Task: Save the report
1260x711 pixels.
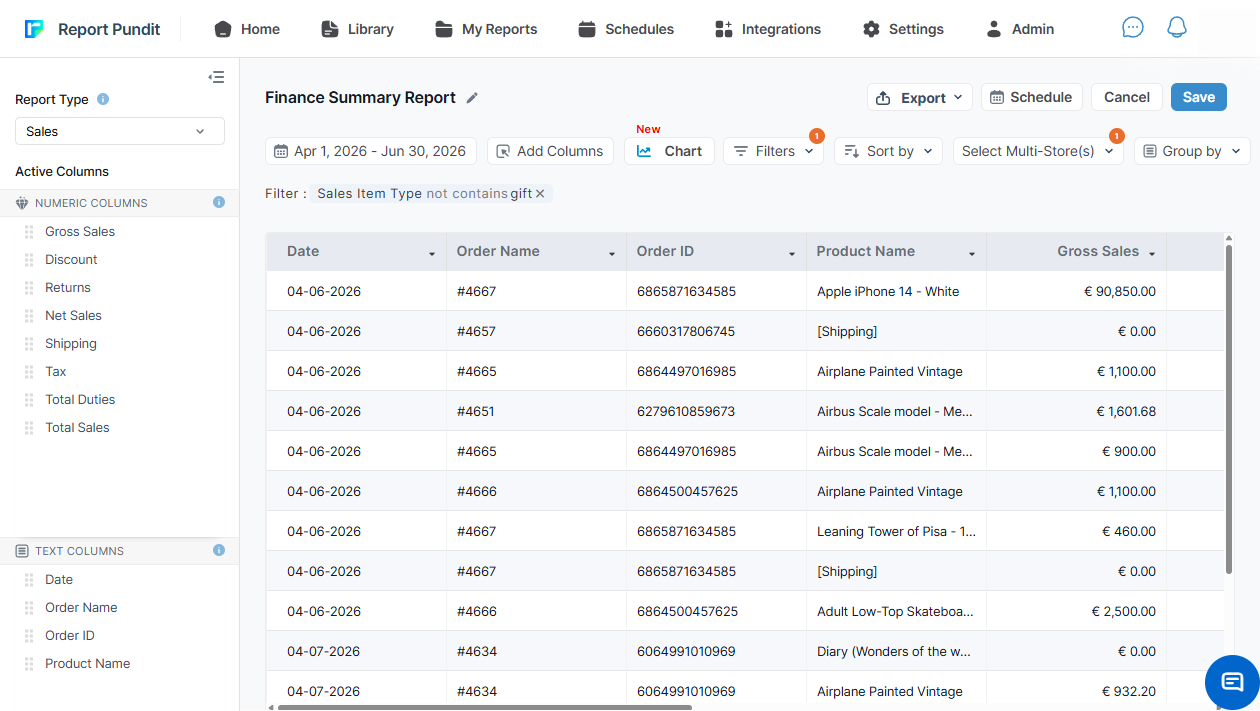Action: (1199, 97)
